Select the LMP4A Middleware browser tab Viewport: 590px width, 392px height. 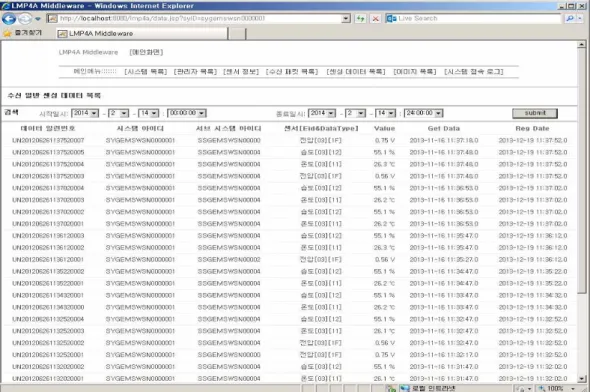[142, 33]
